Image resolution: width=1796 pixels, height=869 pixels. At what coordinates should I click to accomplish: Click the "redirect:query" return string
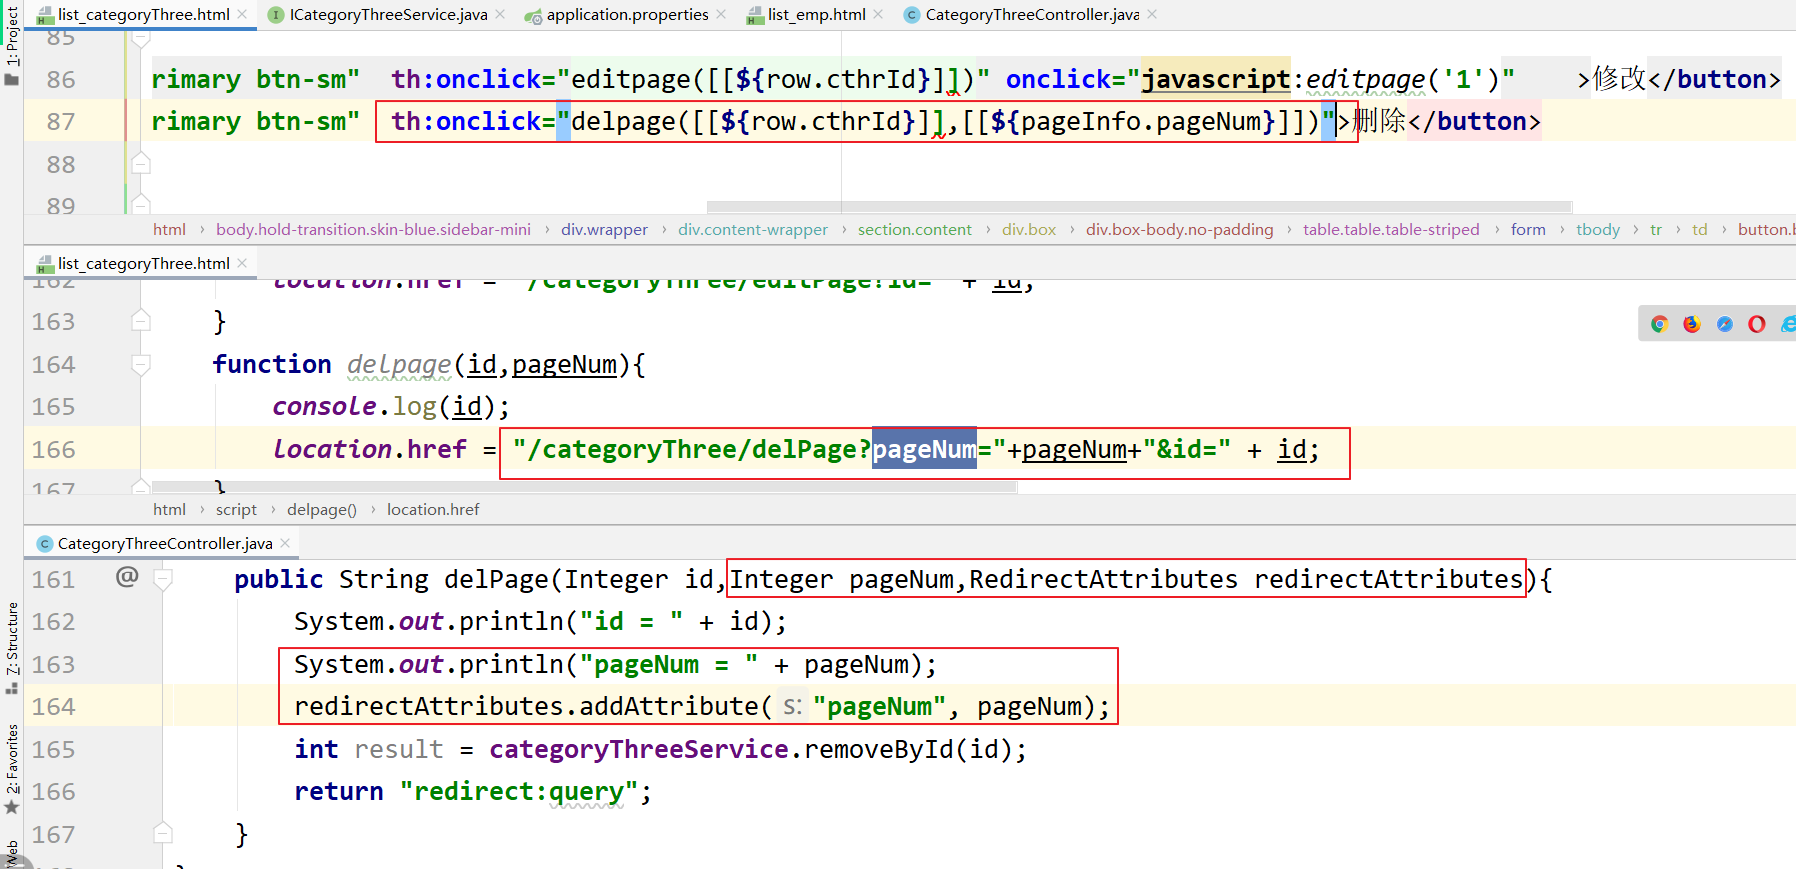pos(519,791)
